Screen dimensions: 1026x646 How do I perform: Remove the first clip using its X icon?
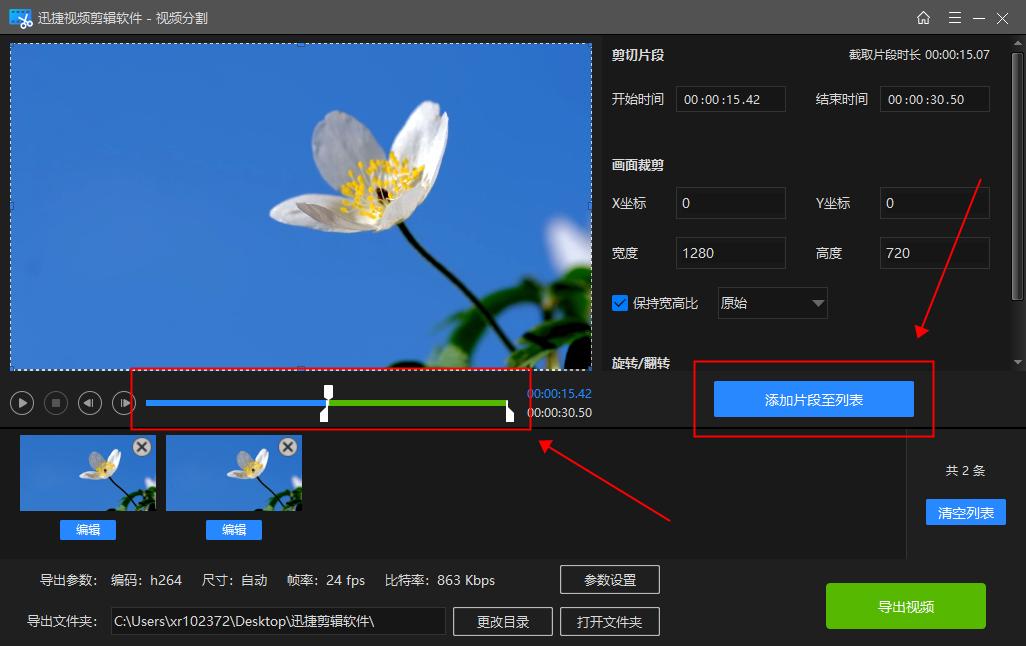[142, 447]
